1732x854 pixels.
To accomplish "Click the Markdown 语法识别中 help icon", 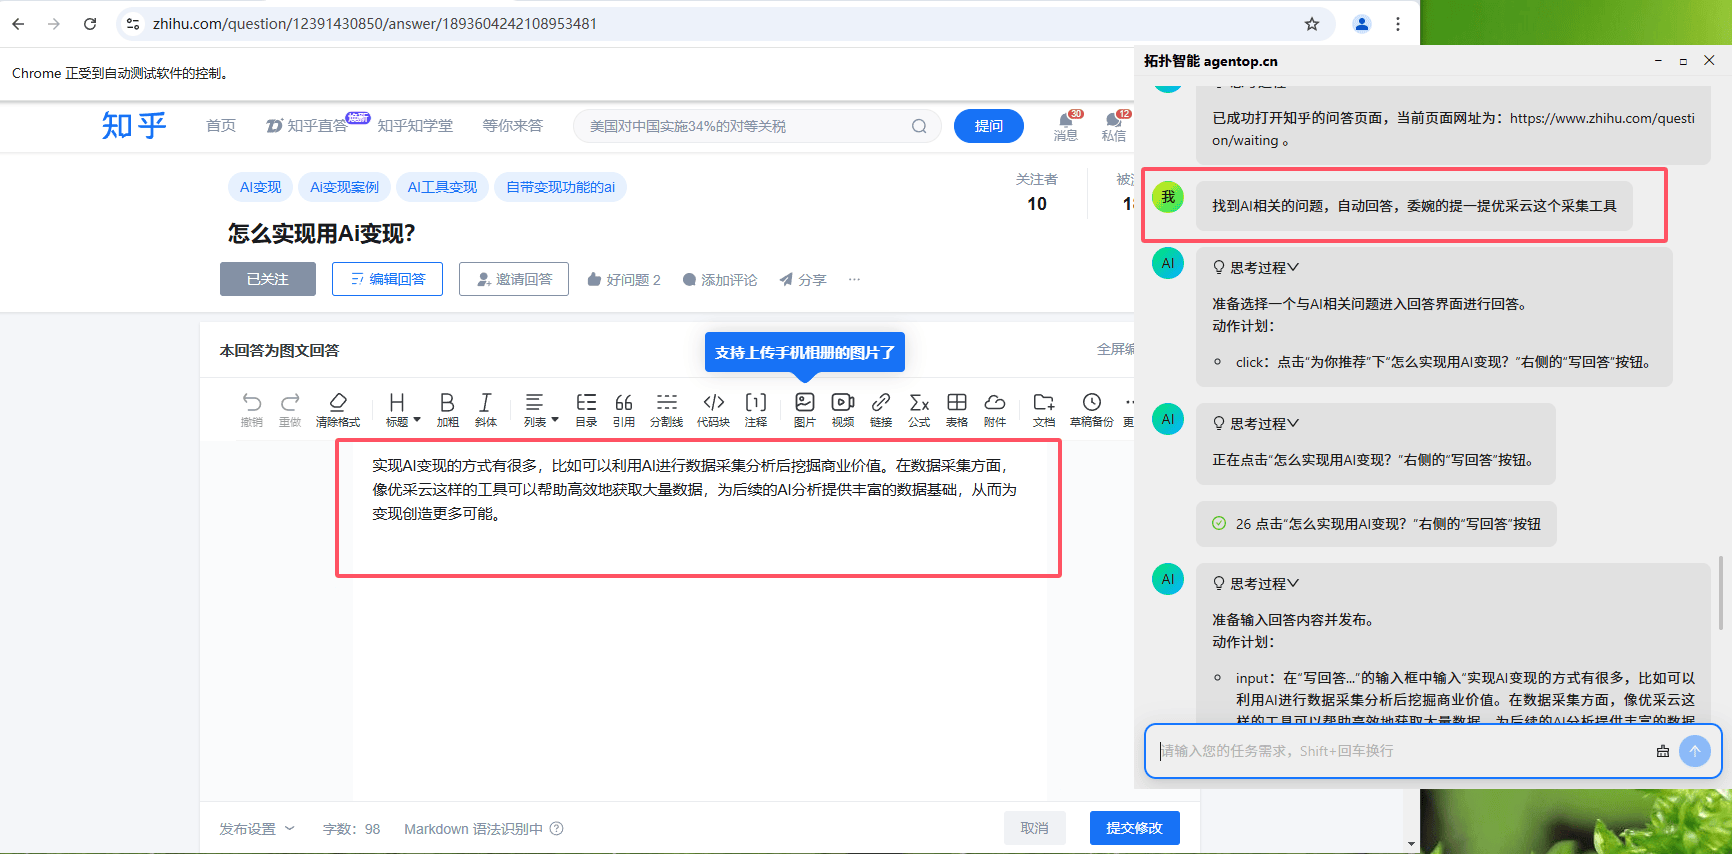I will pos(557,829).
